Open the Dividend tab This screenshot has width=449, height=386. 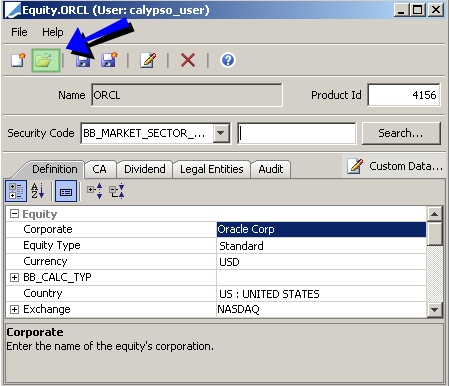[x=145, y=169]
